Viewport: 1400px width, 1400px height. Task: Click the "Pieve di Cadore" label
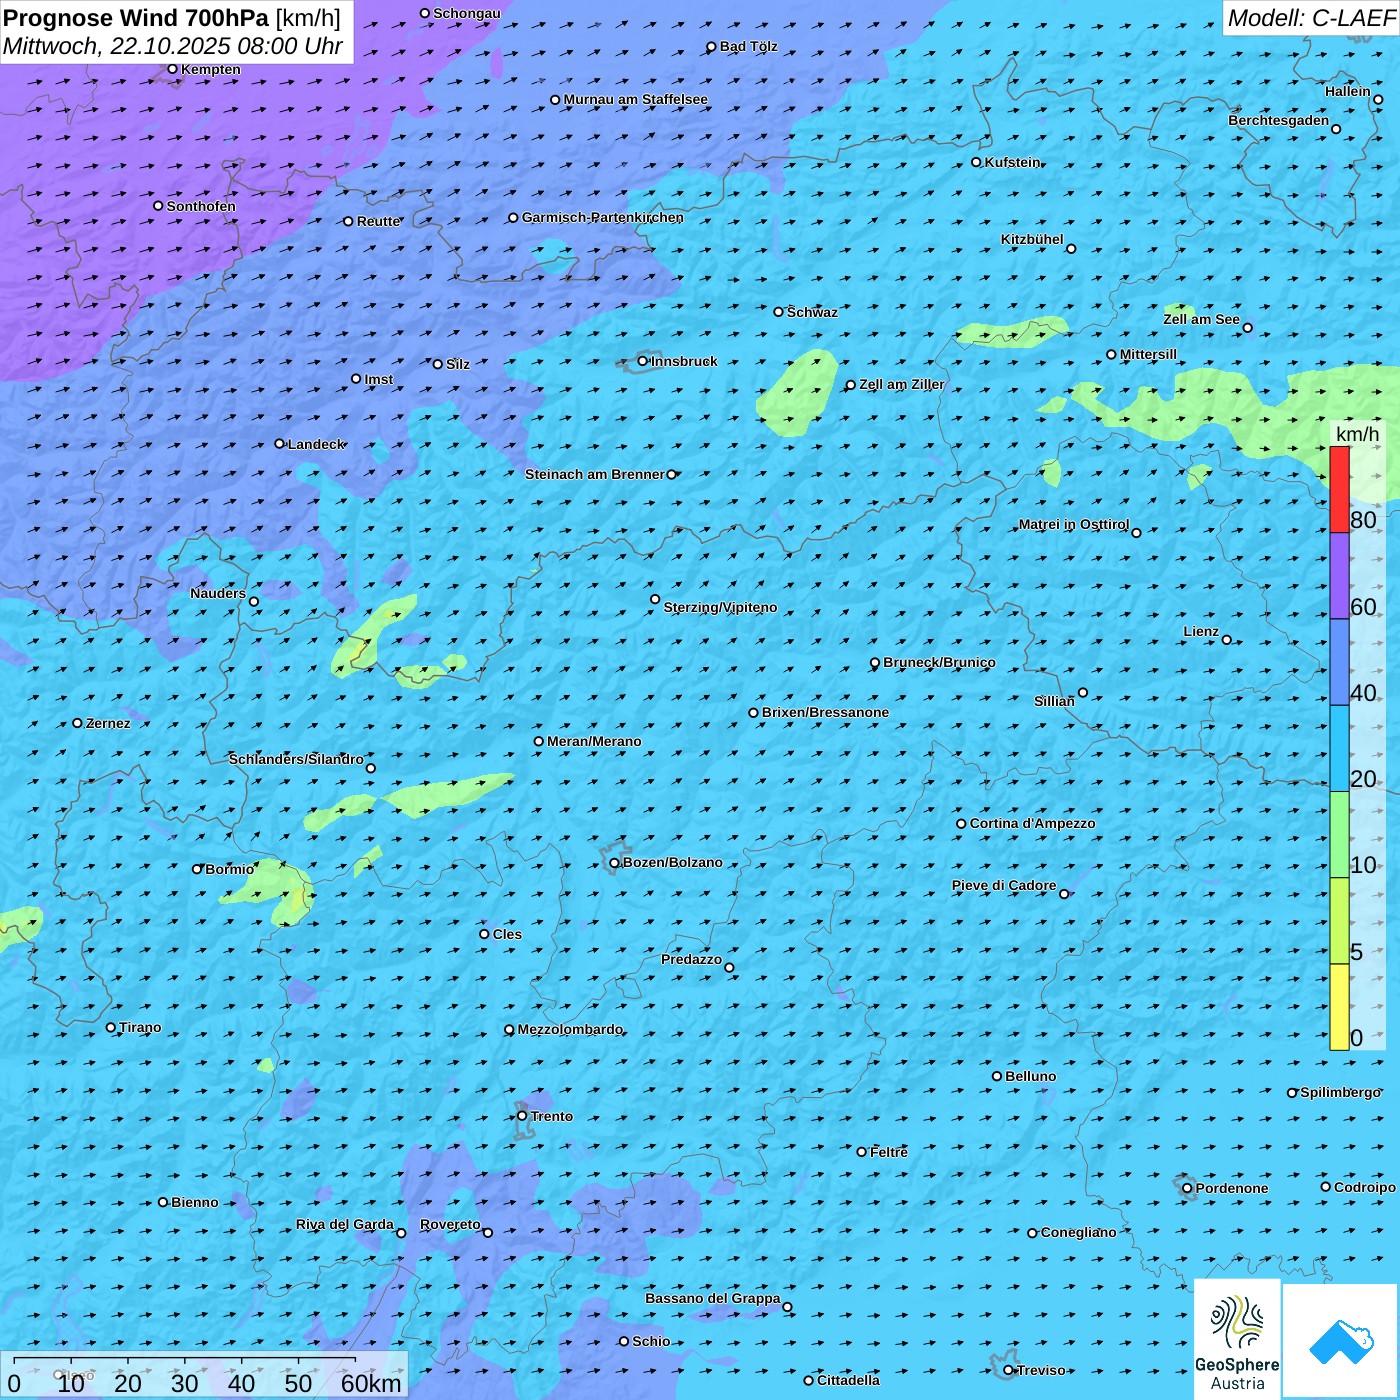(x=1004, y=885)
